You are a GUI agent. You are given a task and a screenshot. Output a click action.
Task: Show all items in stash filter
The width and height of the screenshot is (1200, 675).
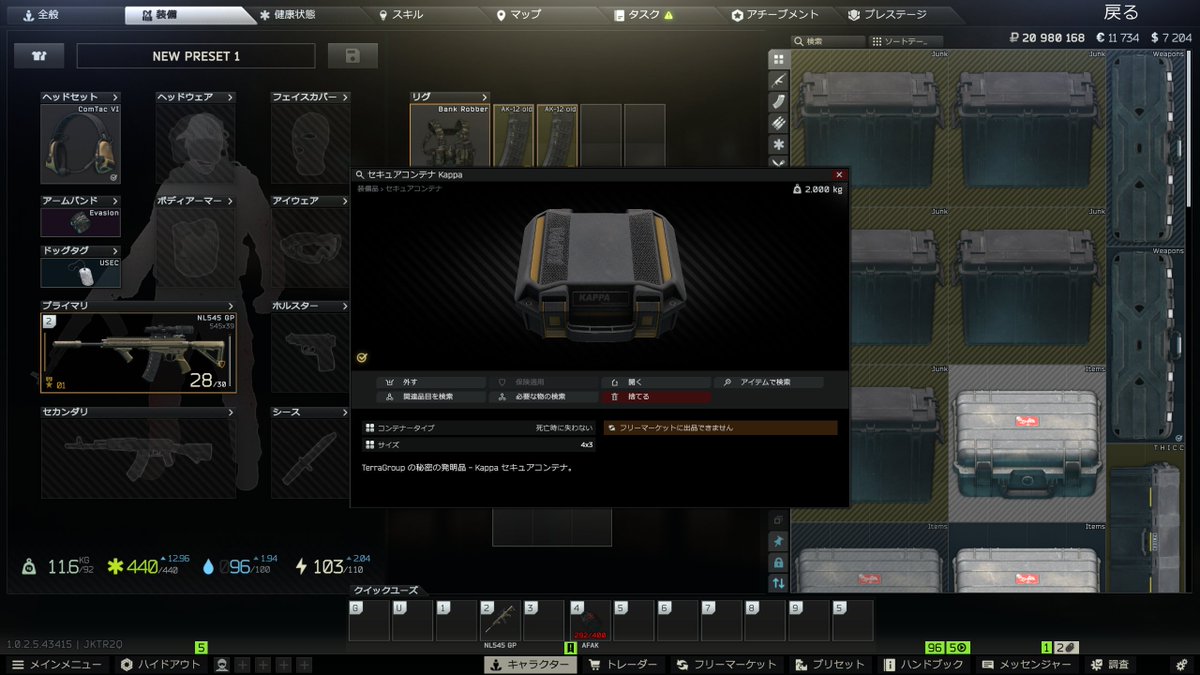[x=779, y=59]
